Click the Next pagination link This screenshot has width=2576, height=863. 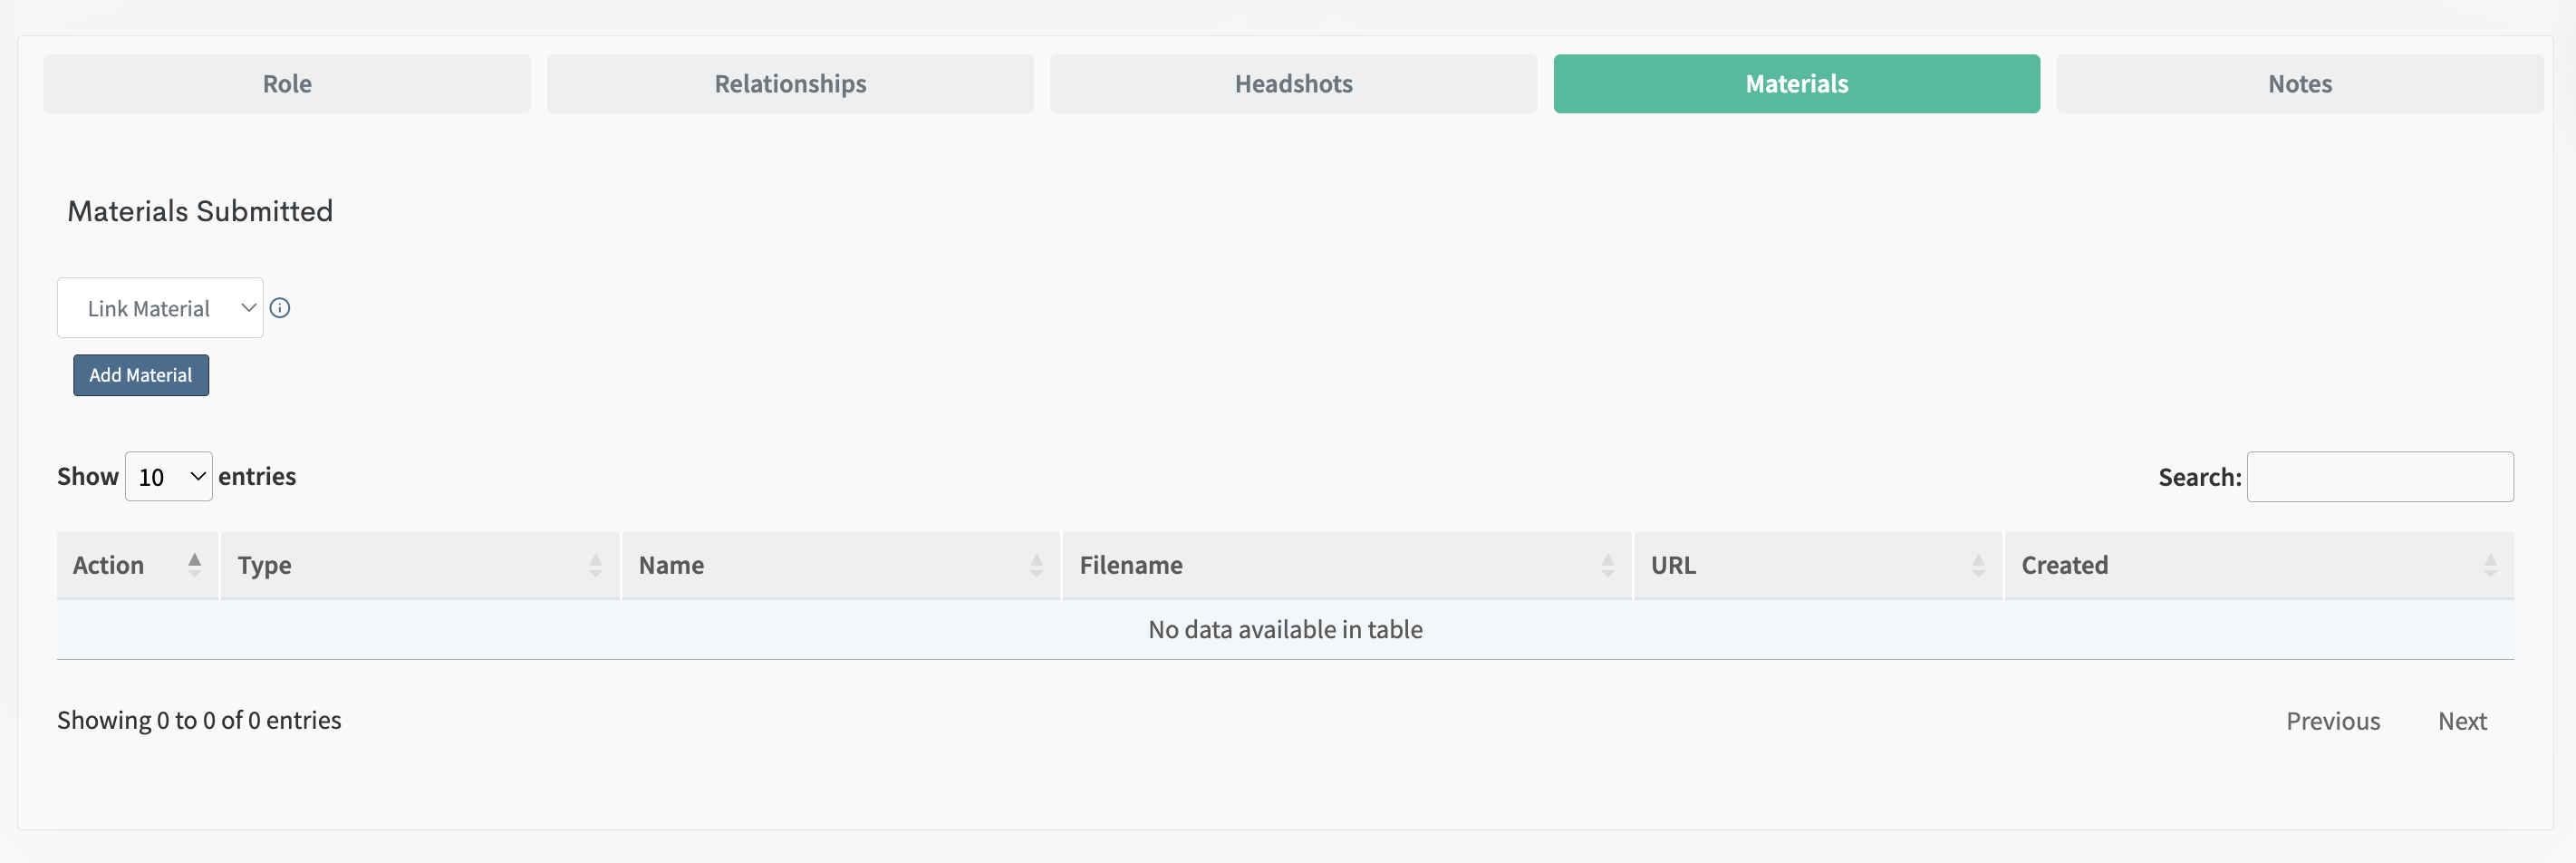(x=2461, y=721)
